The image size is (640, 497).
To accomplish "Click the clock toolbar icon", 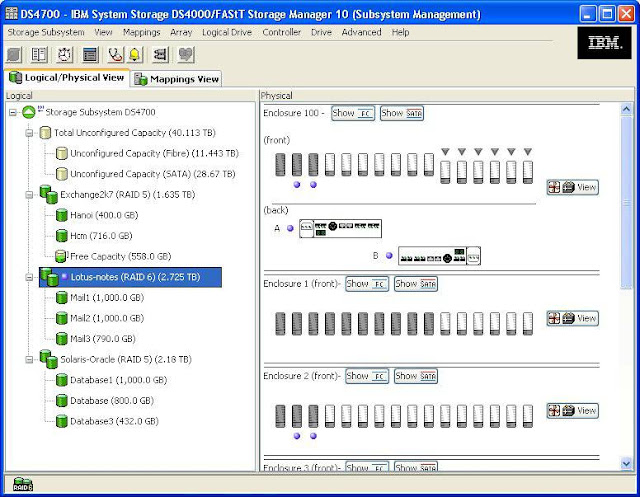I will point(64,55).
